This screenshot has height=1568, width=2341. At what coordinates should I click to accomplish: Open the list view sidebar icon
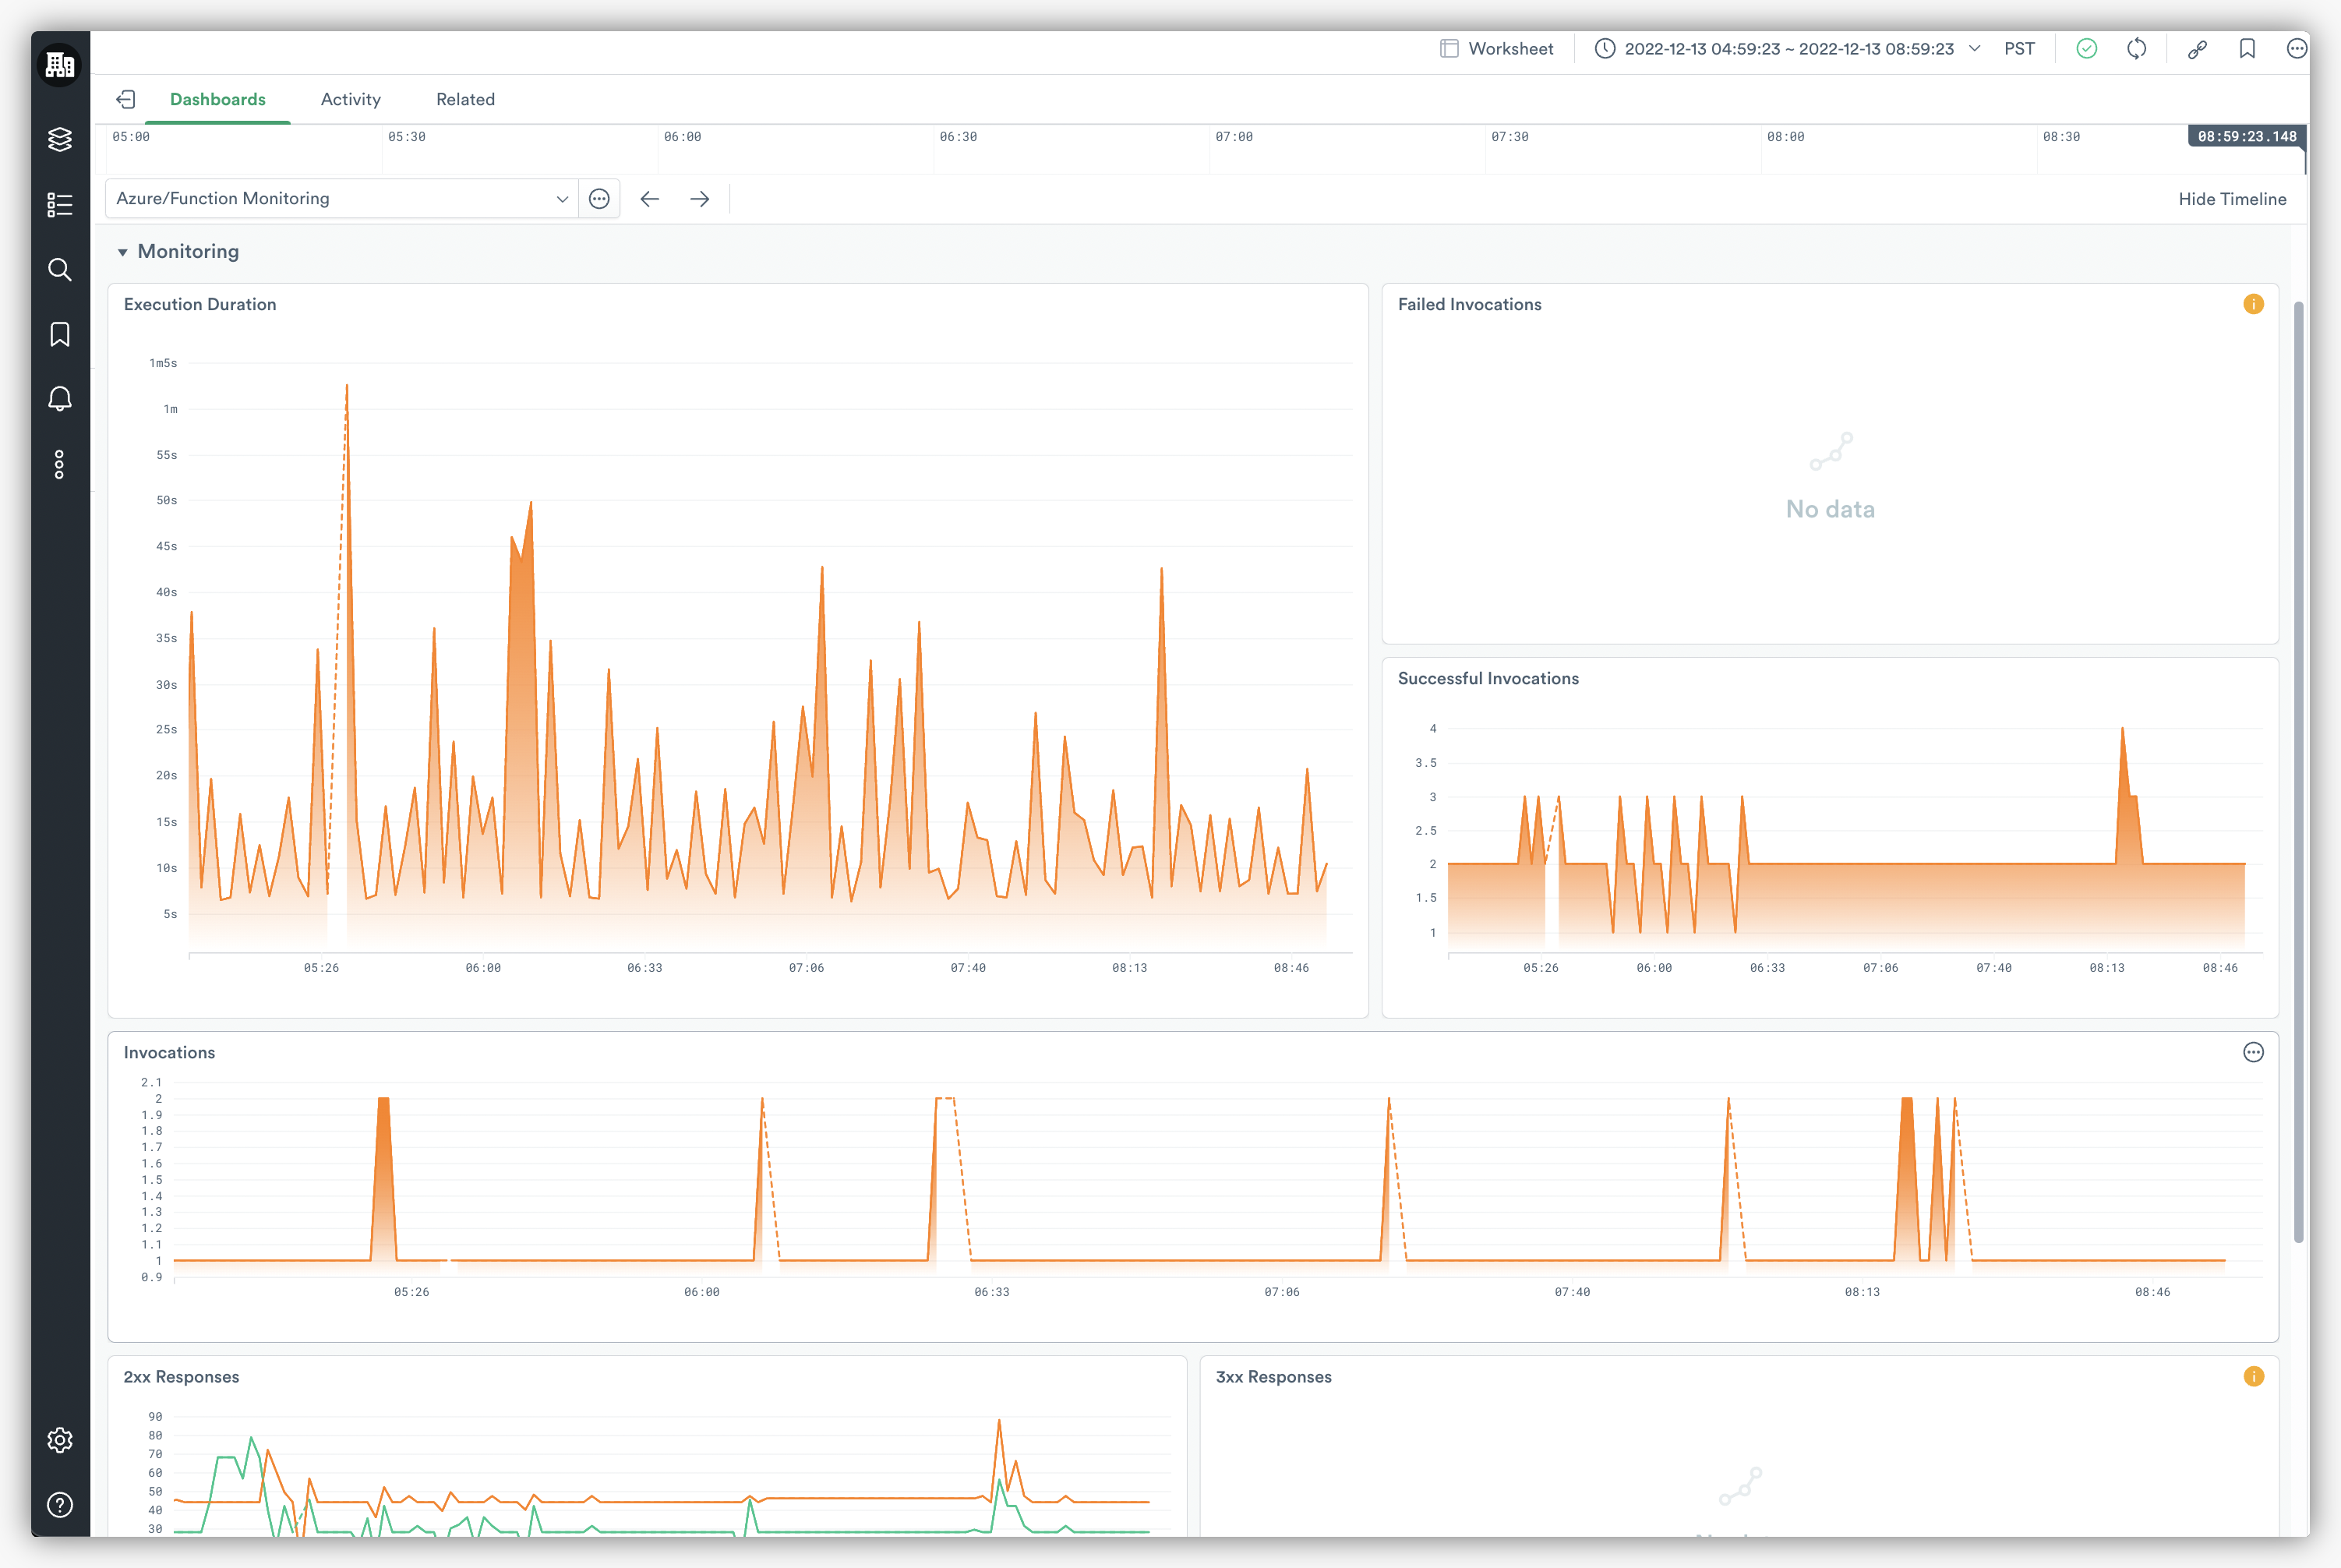(x=60, y=205)
